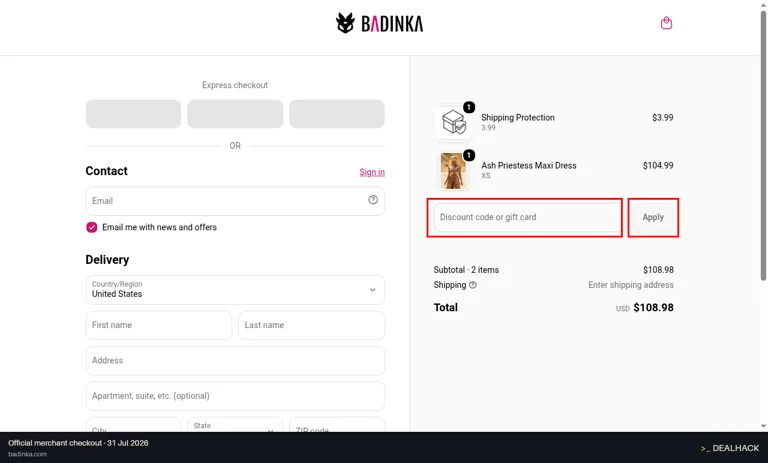The width and height of the screenshot is (768, 463).
Task: Click the Sign in link
Action: [x=372, y=172]
